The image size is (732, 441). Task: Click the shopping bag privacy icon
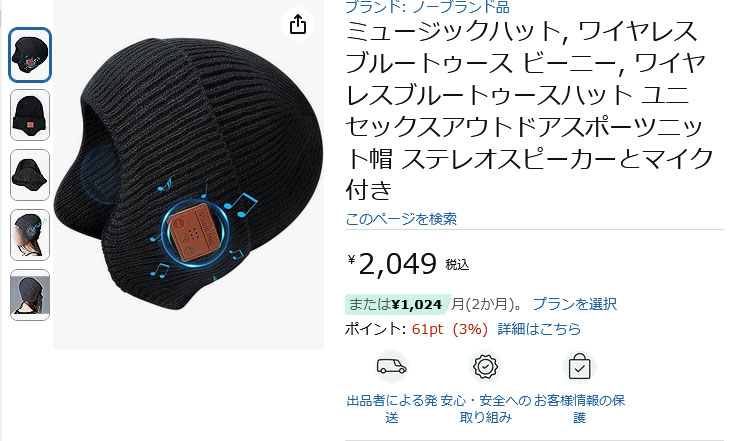[579, 367]
